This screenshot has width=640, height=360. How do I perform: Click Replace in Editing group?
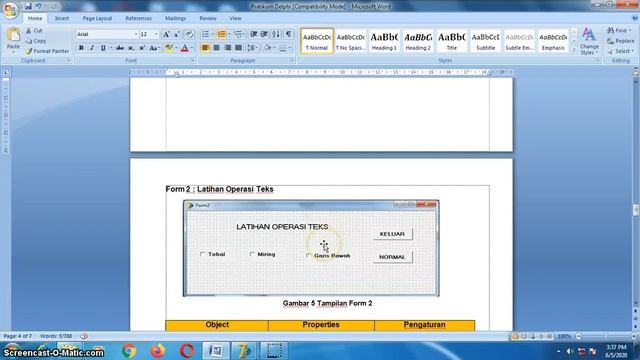point(620,41)
